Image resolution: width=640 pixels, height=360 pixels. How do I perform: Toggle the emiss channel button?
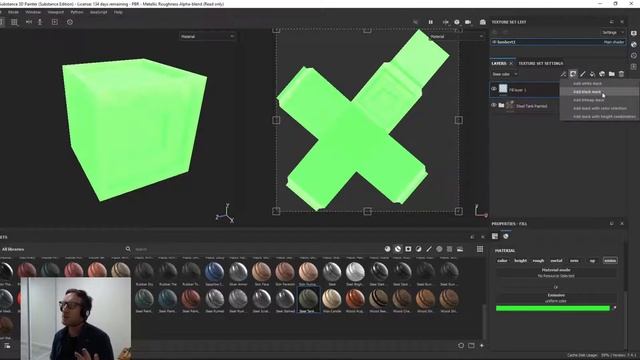[610, 260]
